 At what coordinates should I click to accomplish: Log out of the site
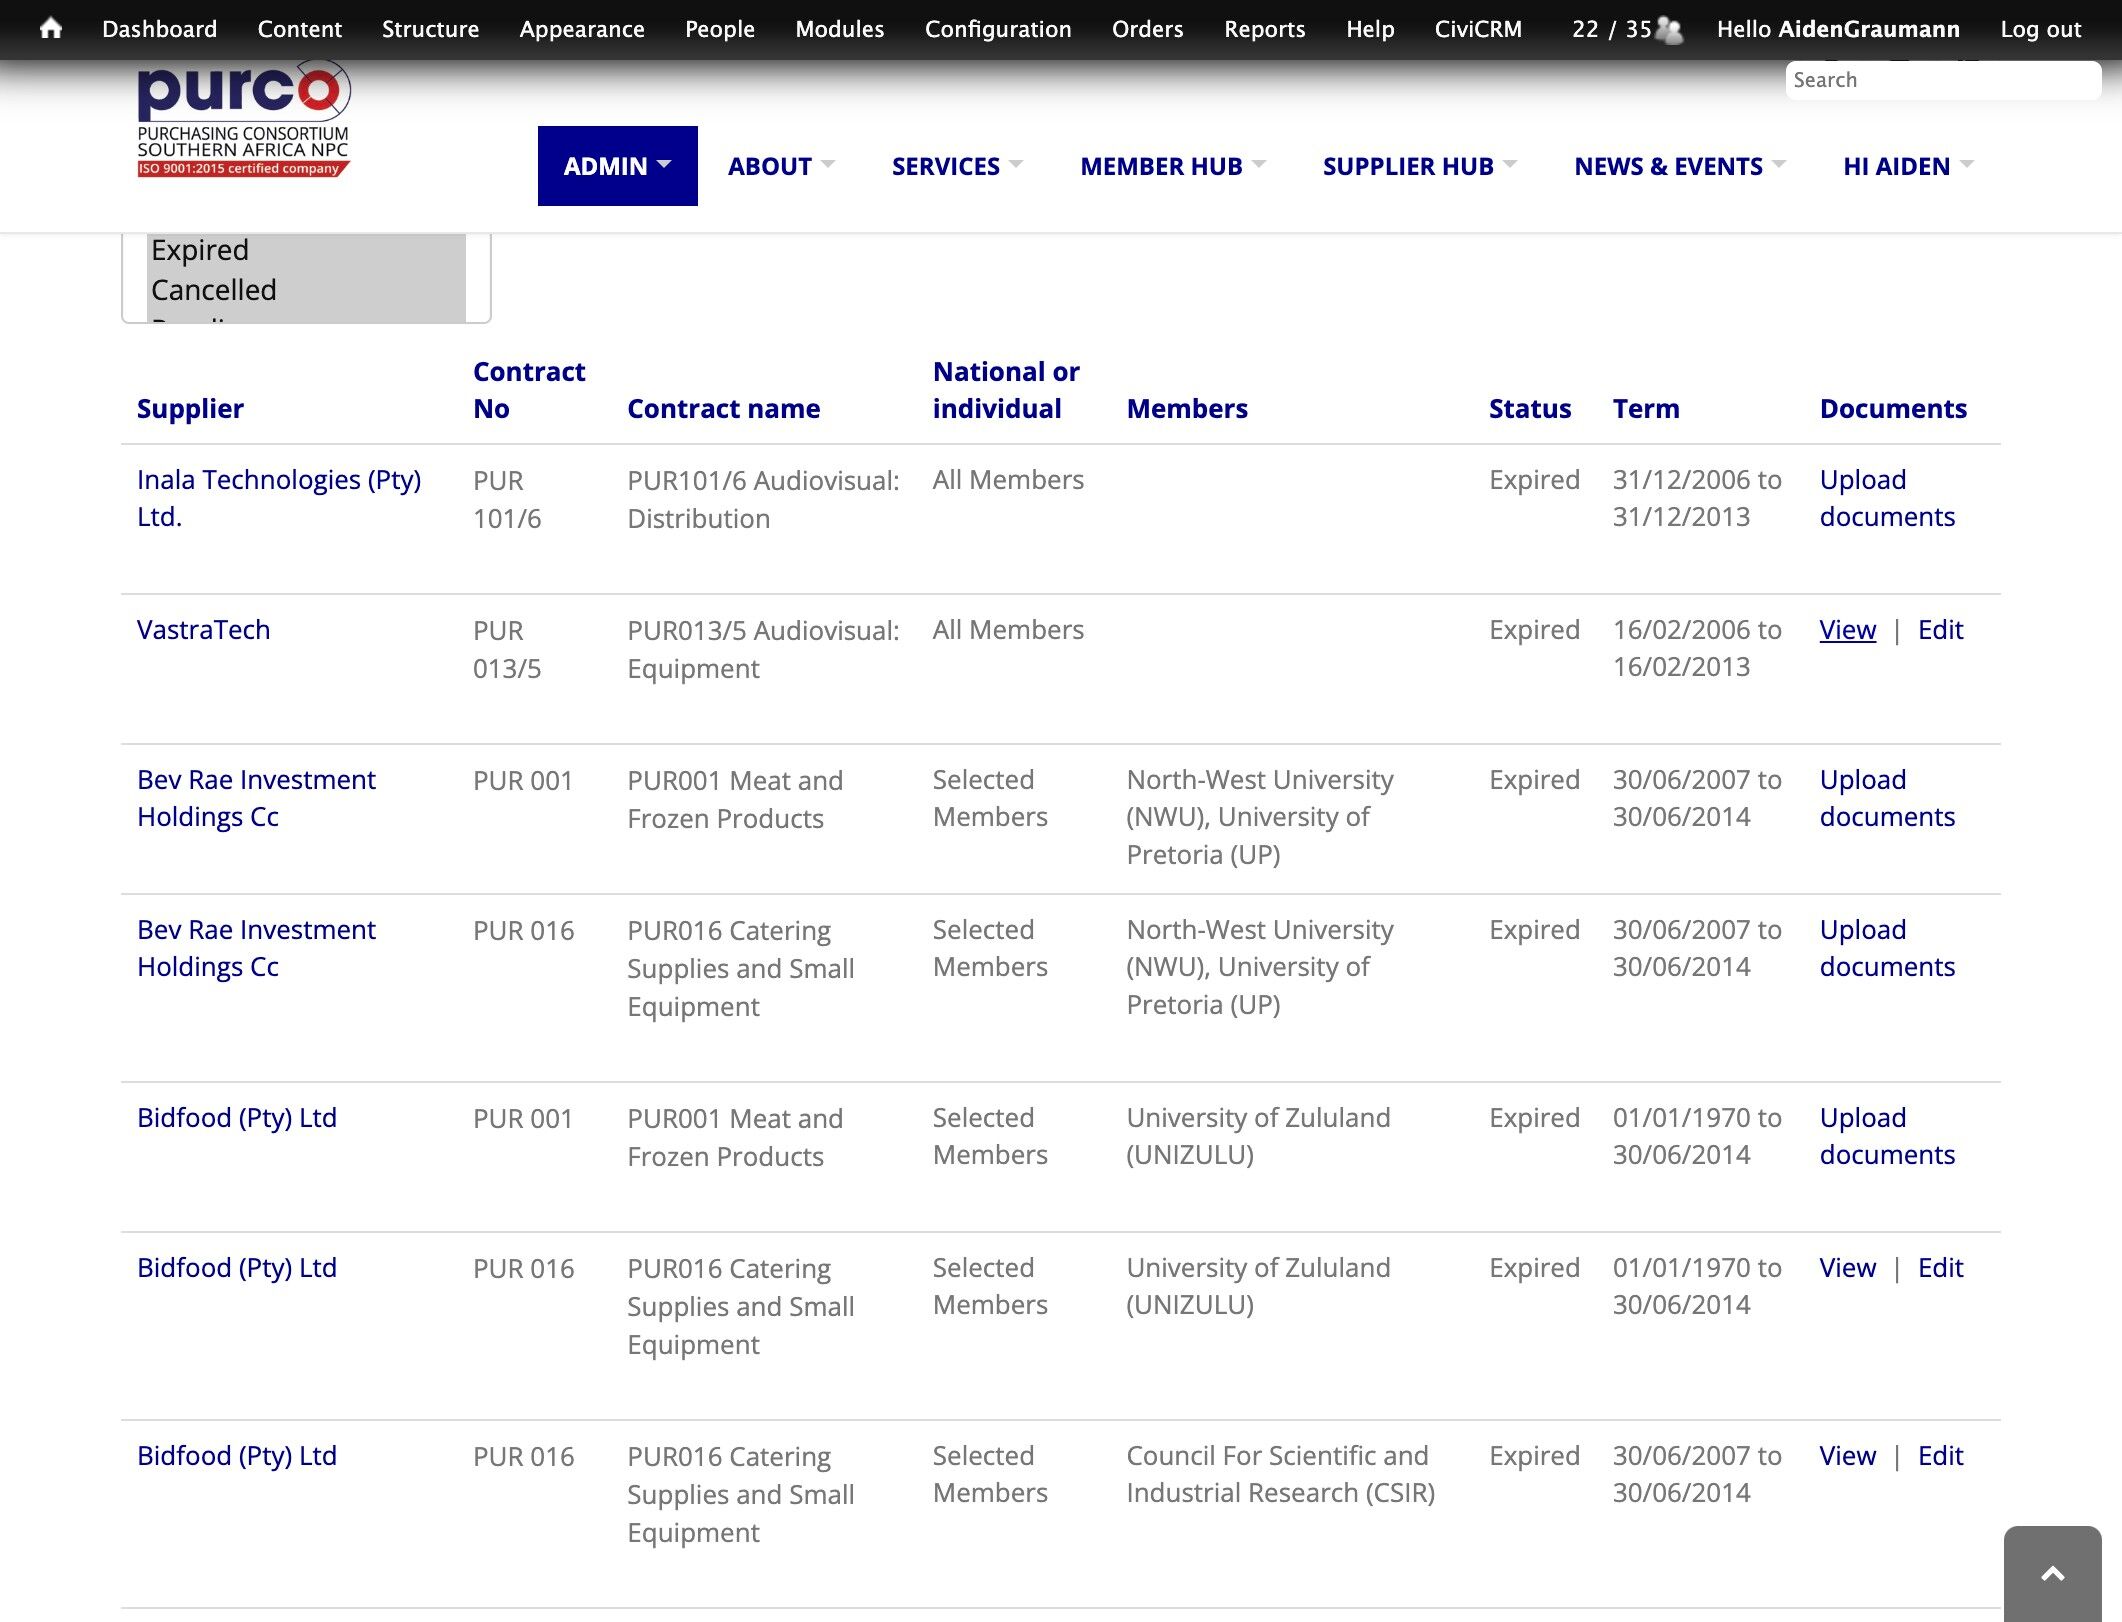(2040, 29)
